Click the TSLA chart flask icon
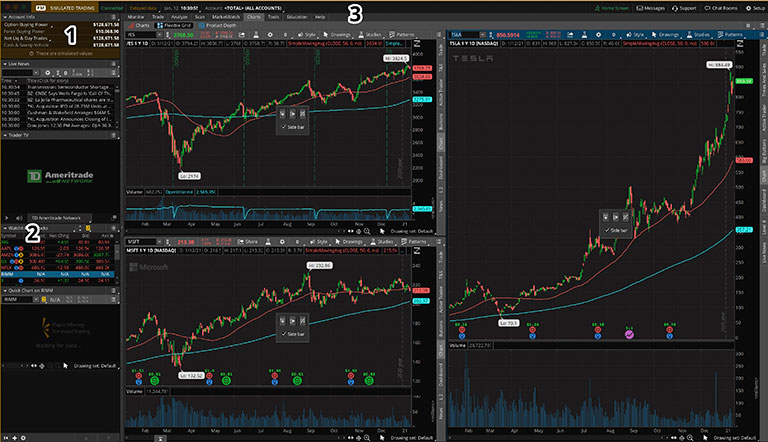The width and height of the screenshot is (768, 442). tap(584, 35)
